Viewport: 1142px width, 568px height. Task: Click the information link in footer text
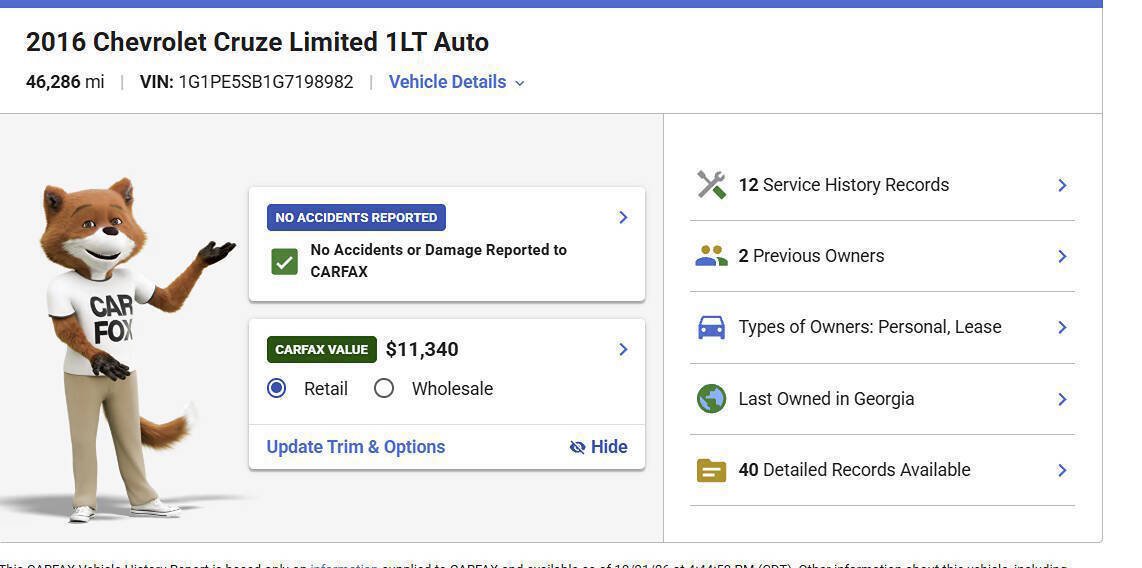click(x=344, y=564)
